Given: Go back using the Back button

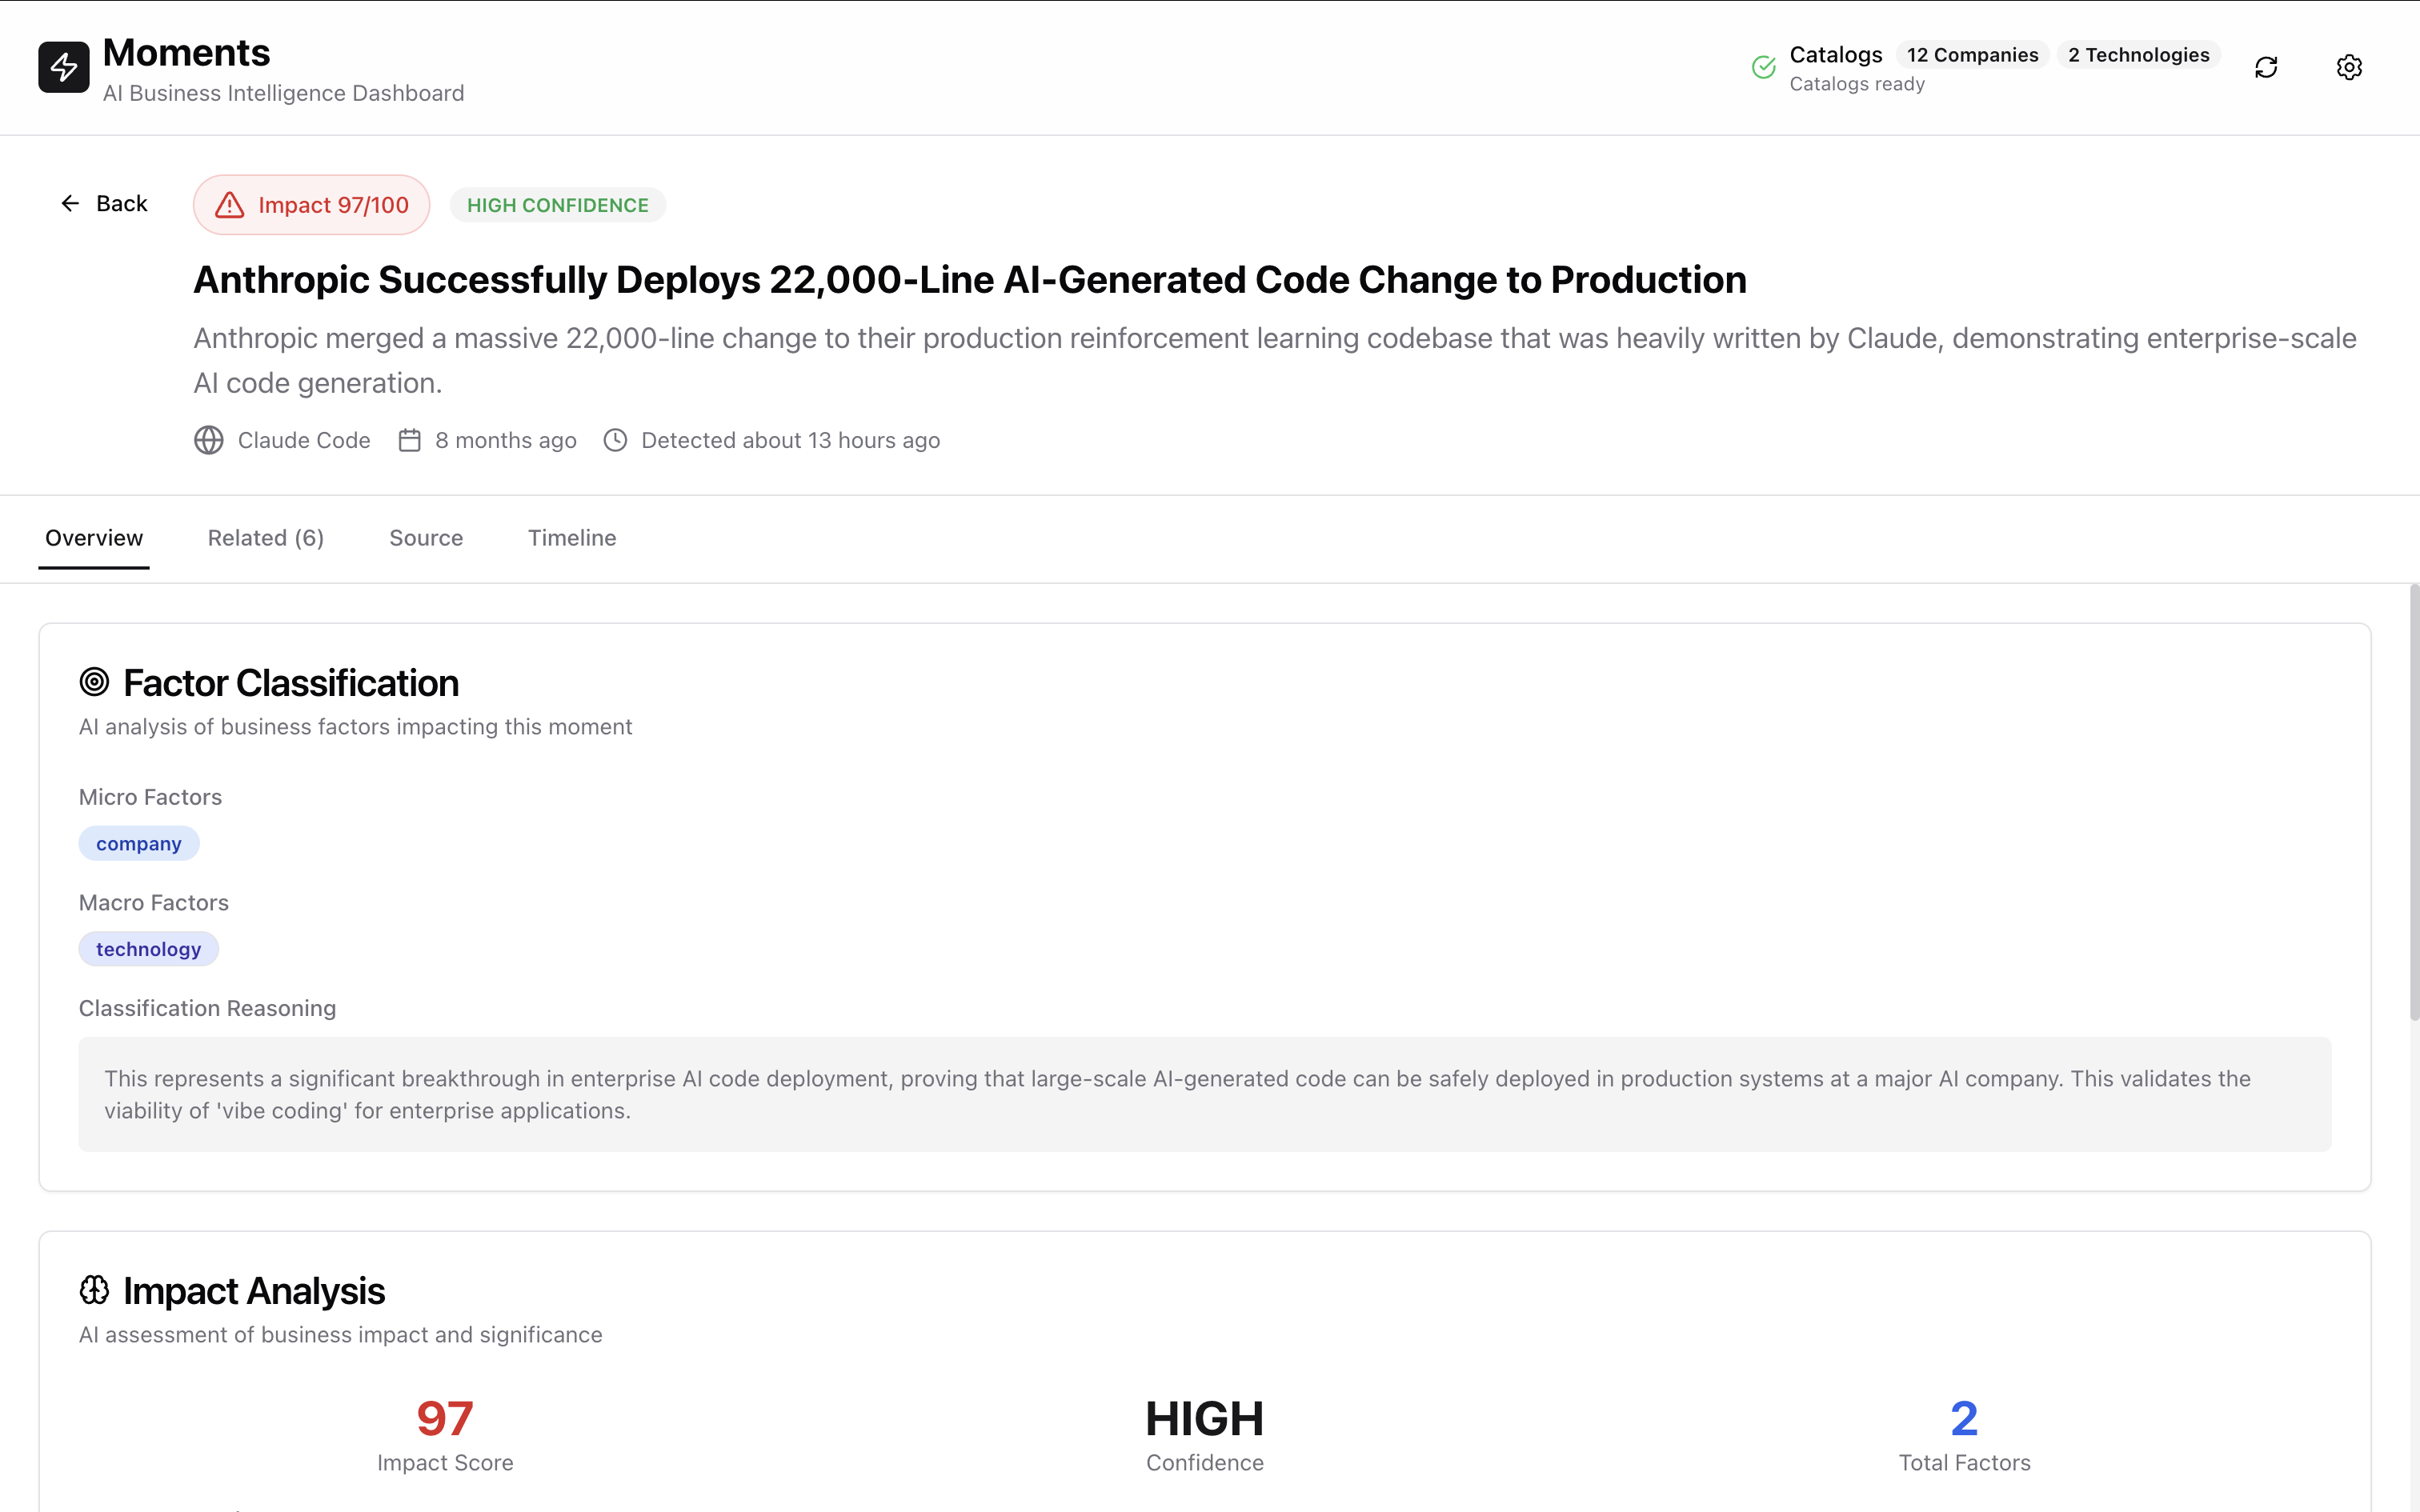Looking at the screenshot, I should click(104, 204).
